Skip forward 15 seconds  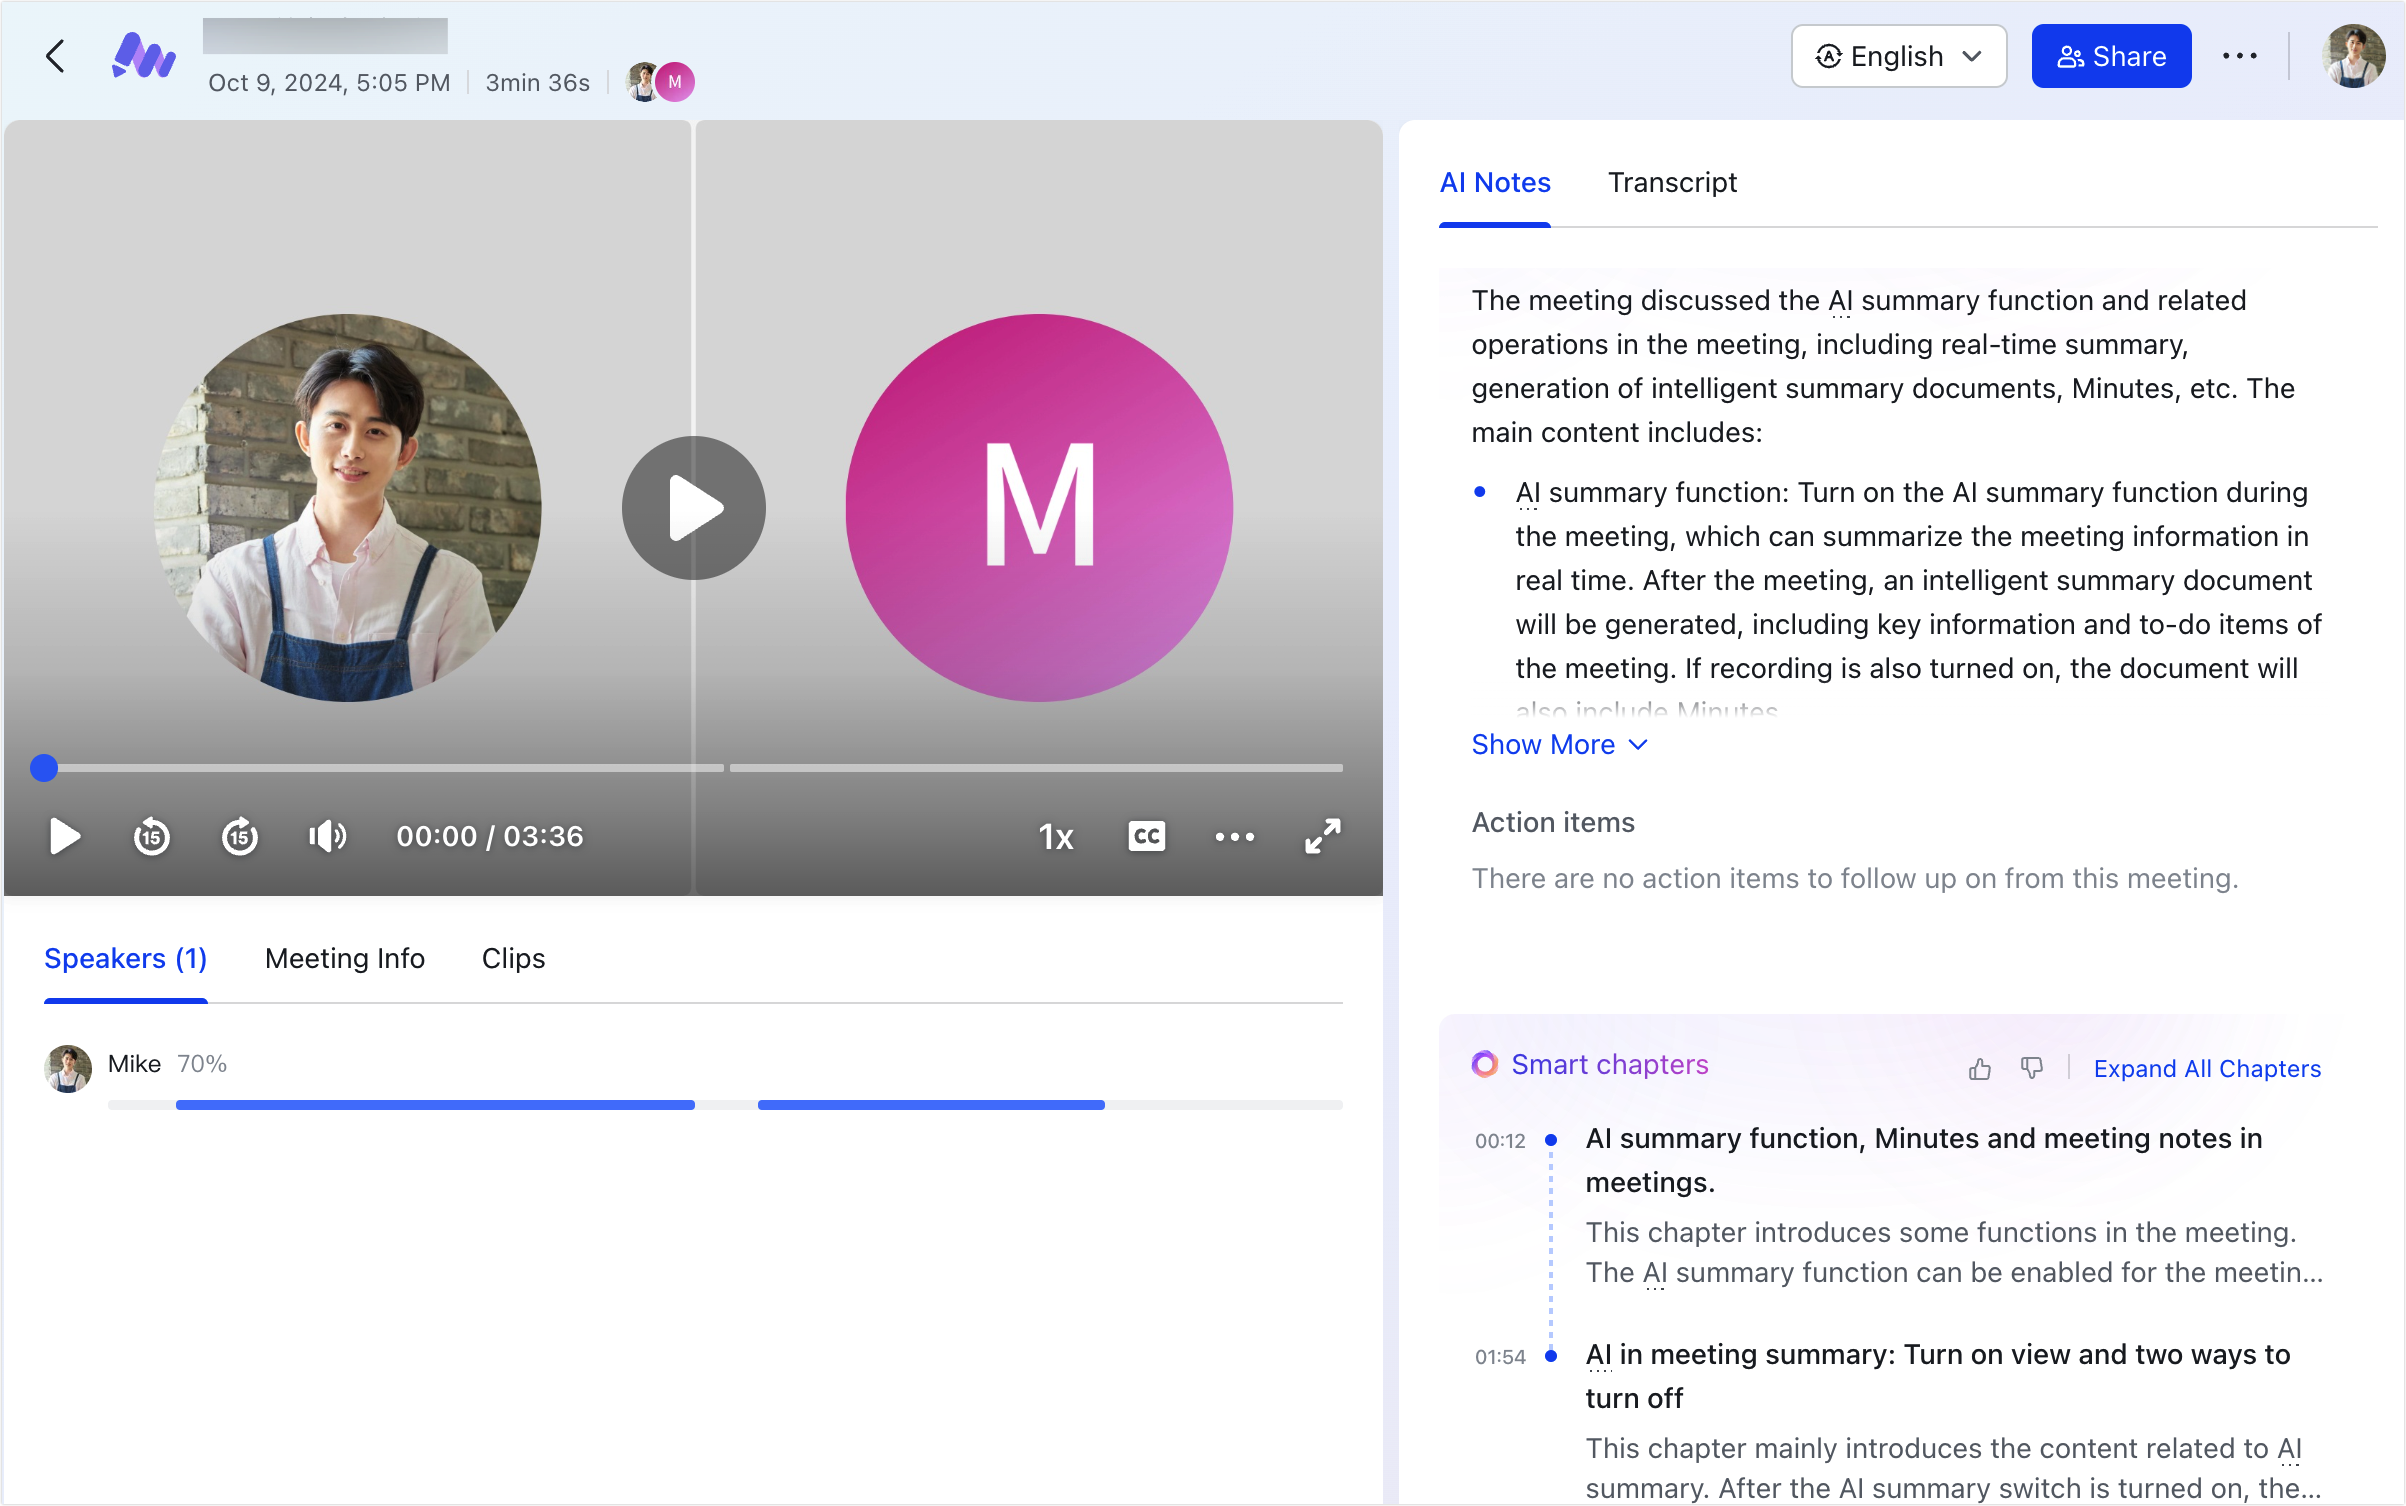pyautogui.click(x=239, y=837)
